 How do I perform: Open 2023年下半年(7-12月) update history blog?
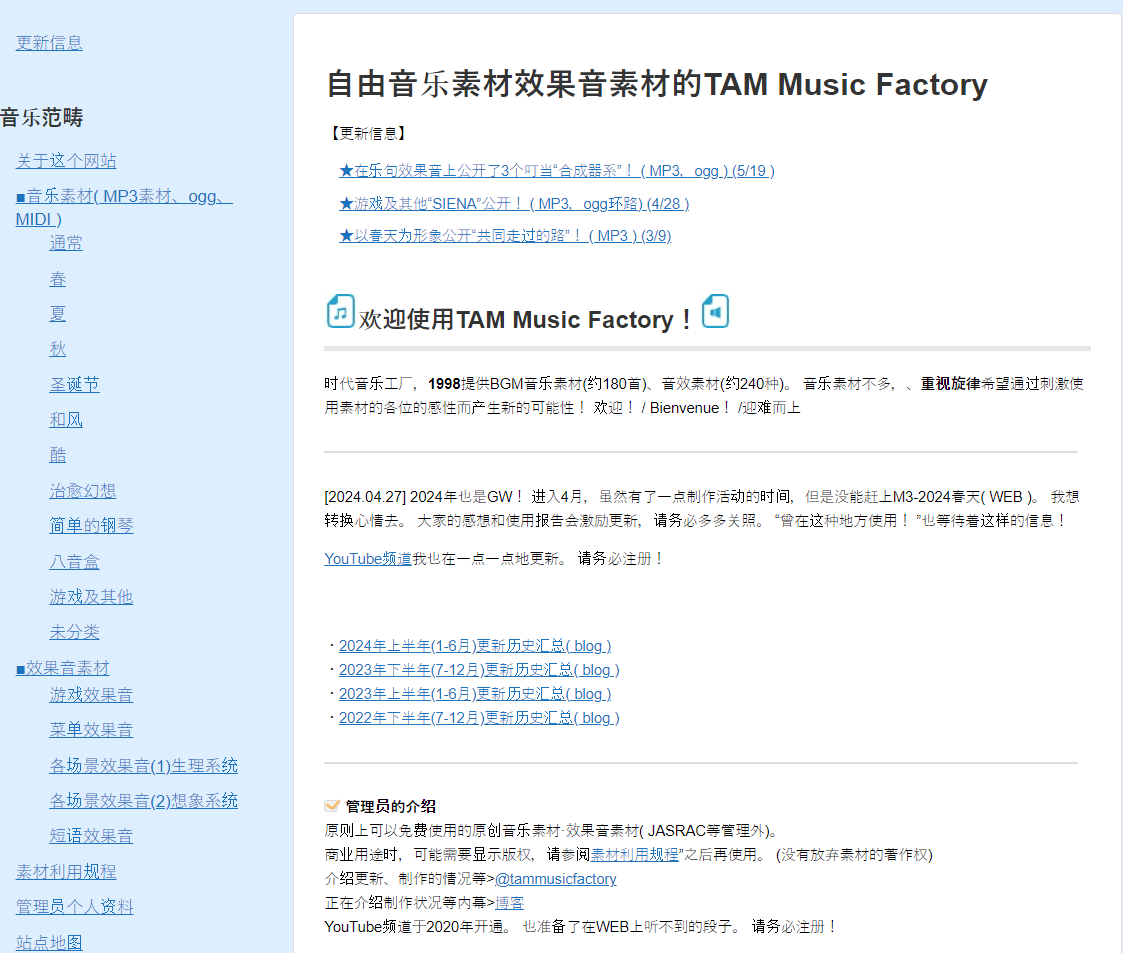[479, 669]
